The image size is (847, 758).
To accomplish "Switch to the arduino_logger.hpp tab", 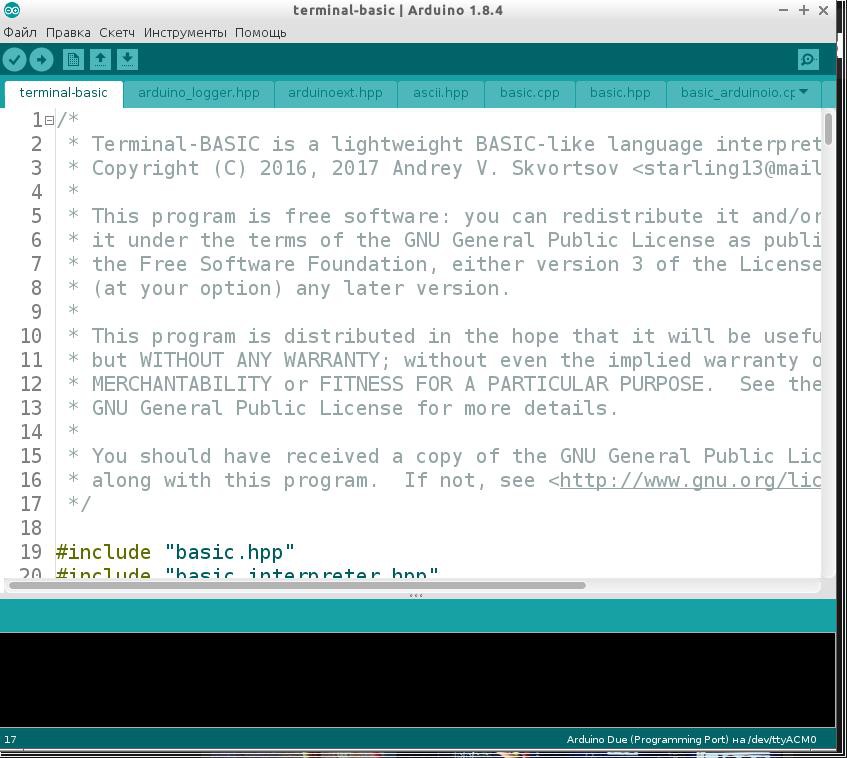I will (x=199, y=93).
